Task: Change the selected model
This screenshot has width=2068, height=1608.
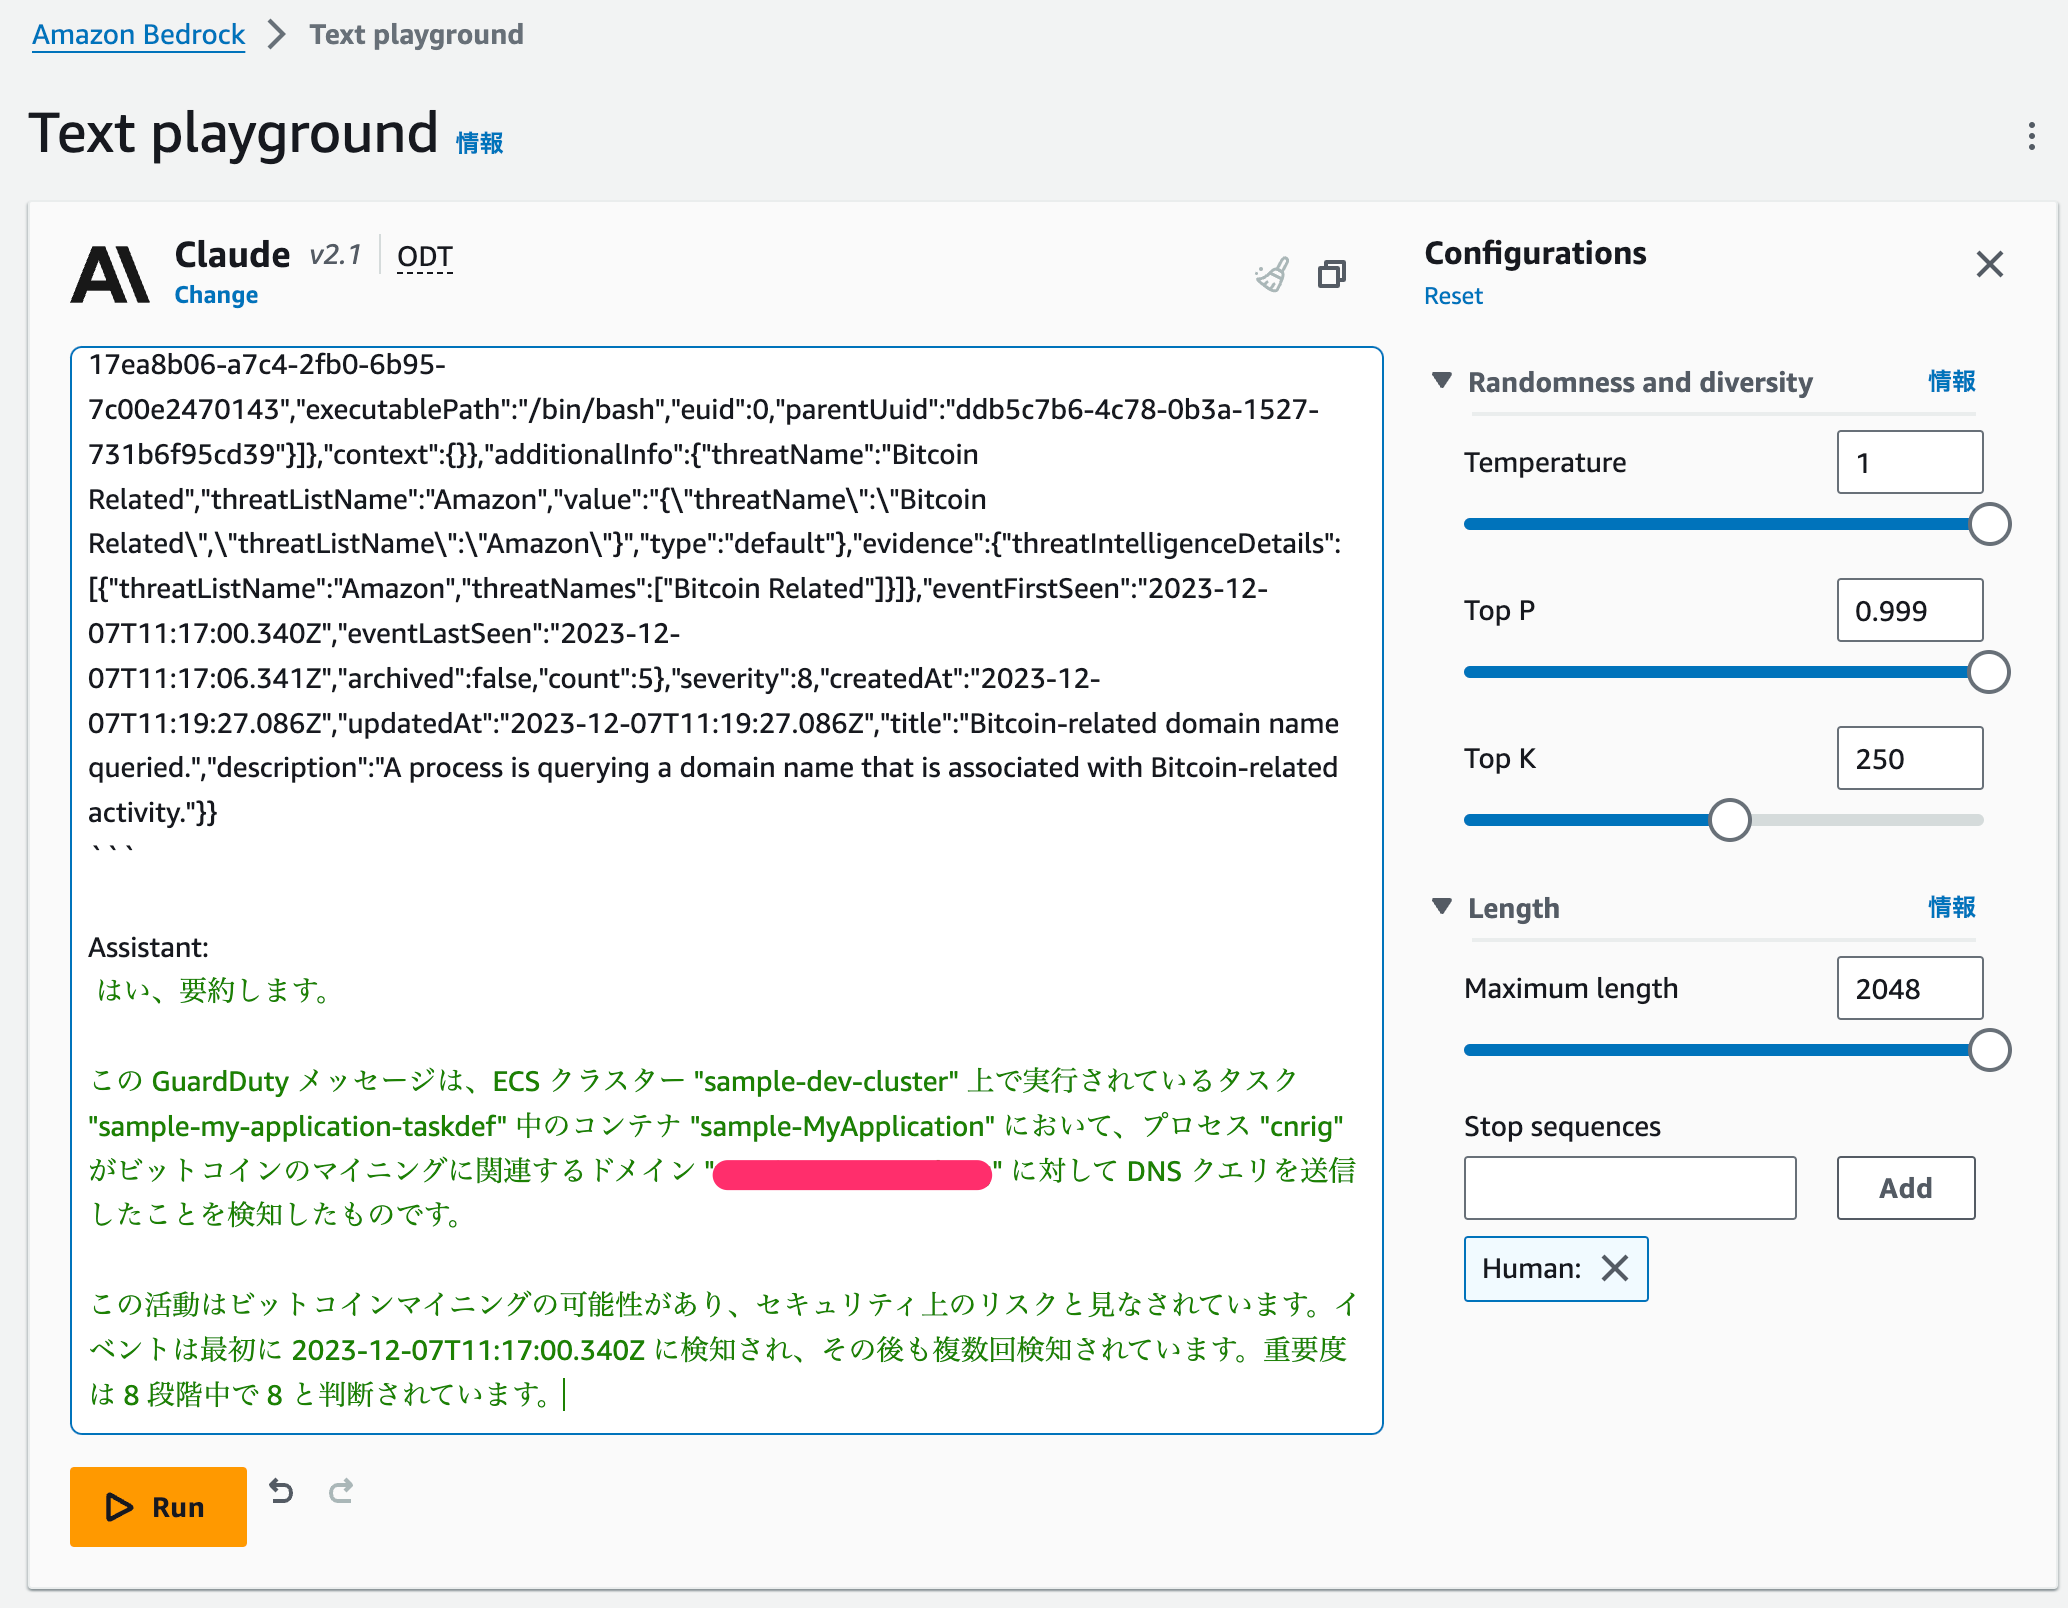Action: click(x=216, y=295)
